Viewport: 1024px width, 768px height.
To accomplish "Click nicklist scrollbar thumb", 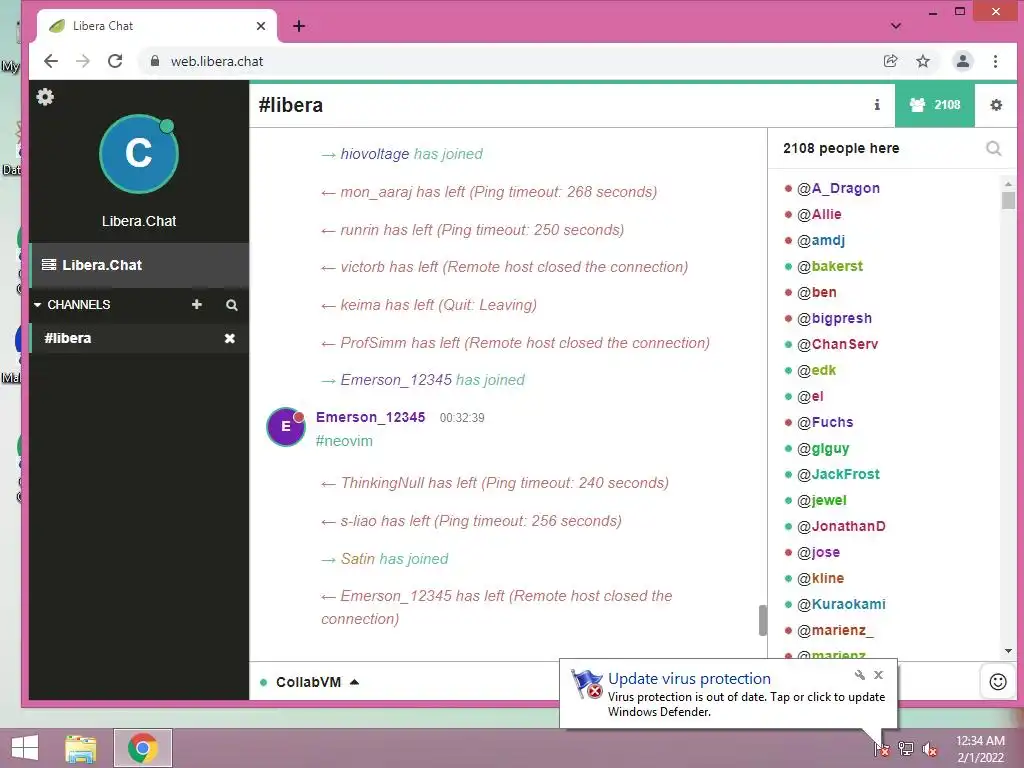I will pos(1008,198).
